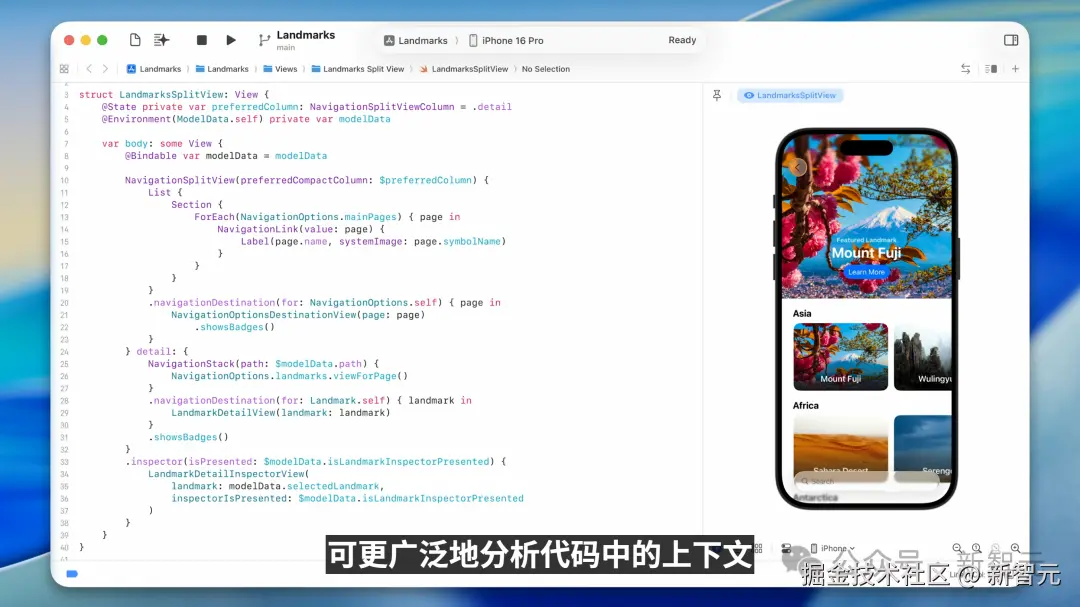Viewport: 1080px width, 607px height.
Task: Open the Landmarks scheme selector
Action: (415, 41)
